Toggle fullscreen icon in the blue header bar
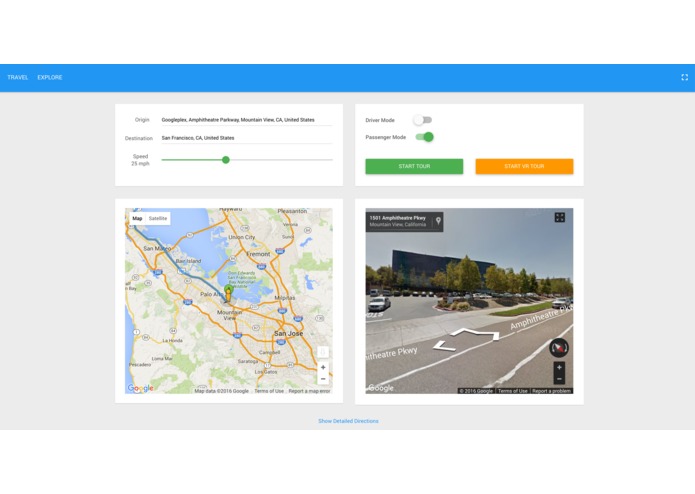Screen dimensions: 695x494 click(684, 78)
